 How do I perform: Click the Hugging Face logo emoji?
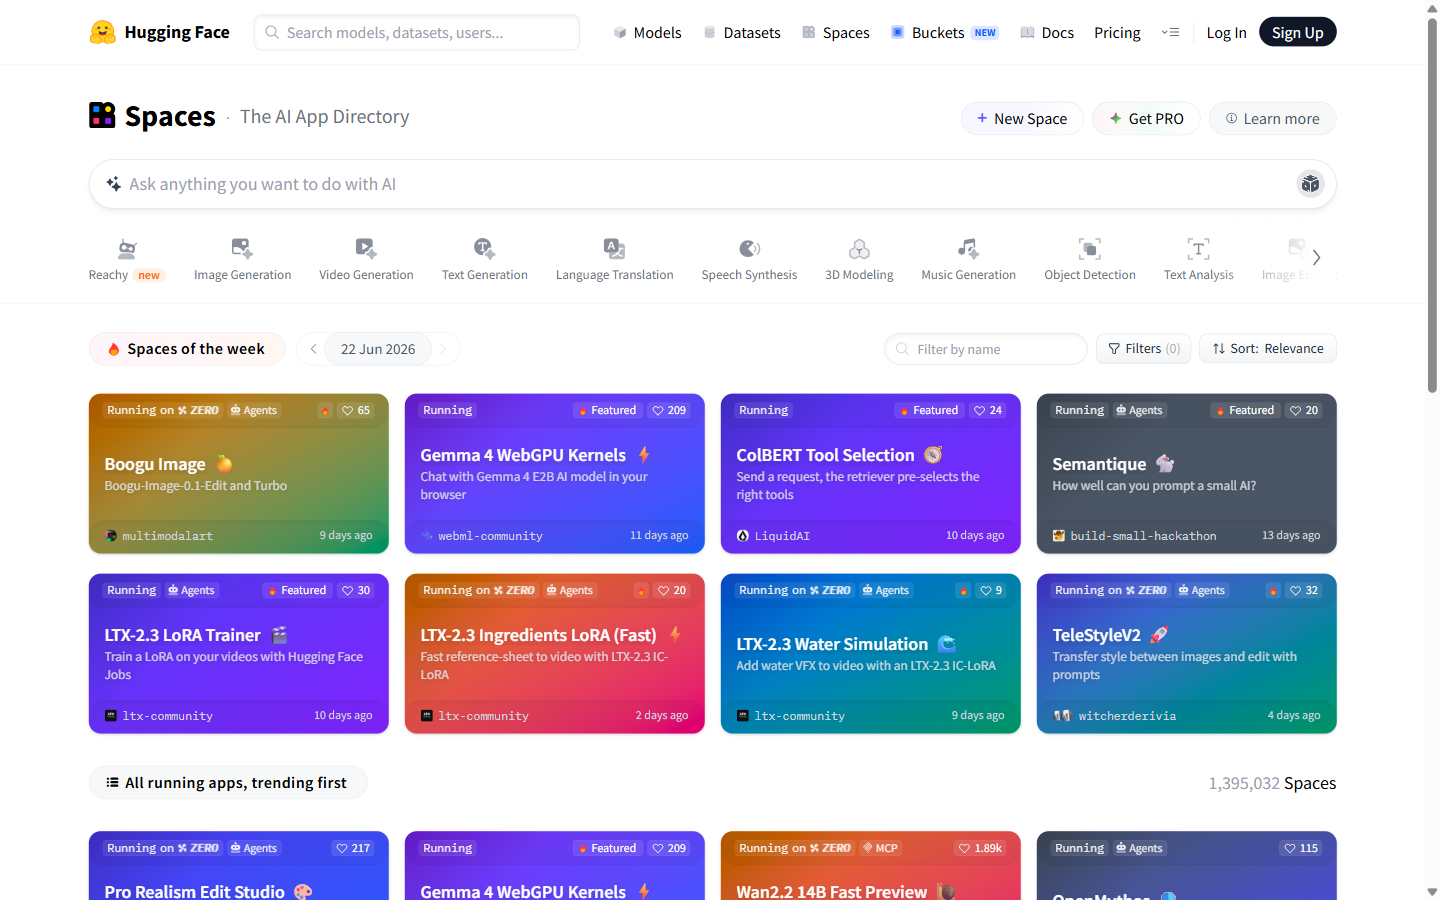102,32
